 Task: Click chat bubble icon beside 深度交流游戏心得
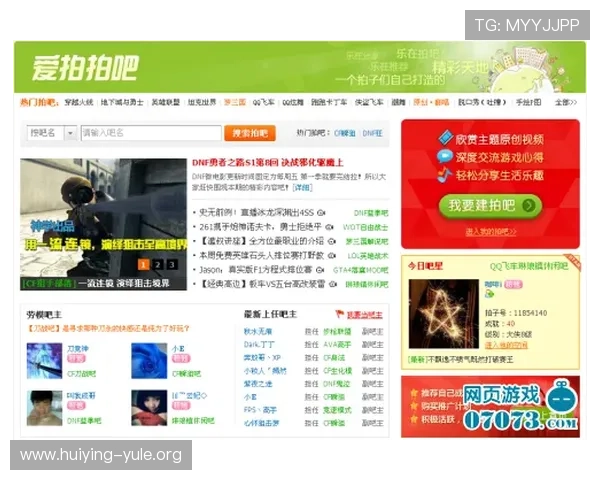(444, 157)
